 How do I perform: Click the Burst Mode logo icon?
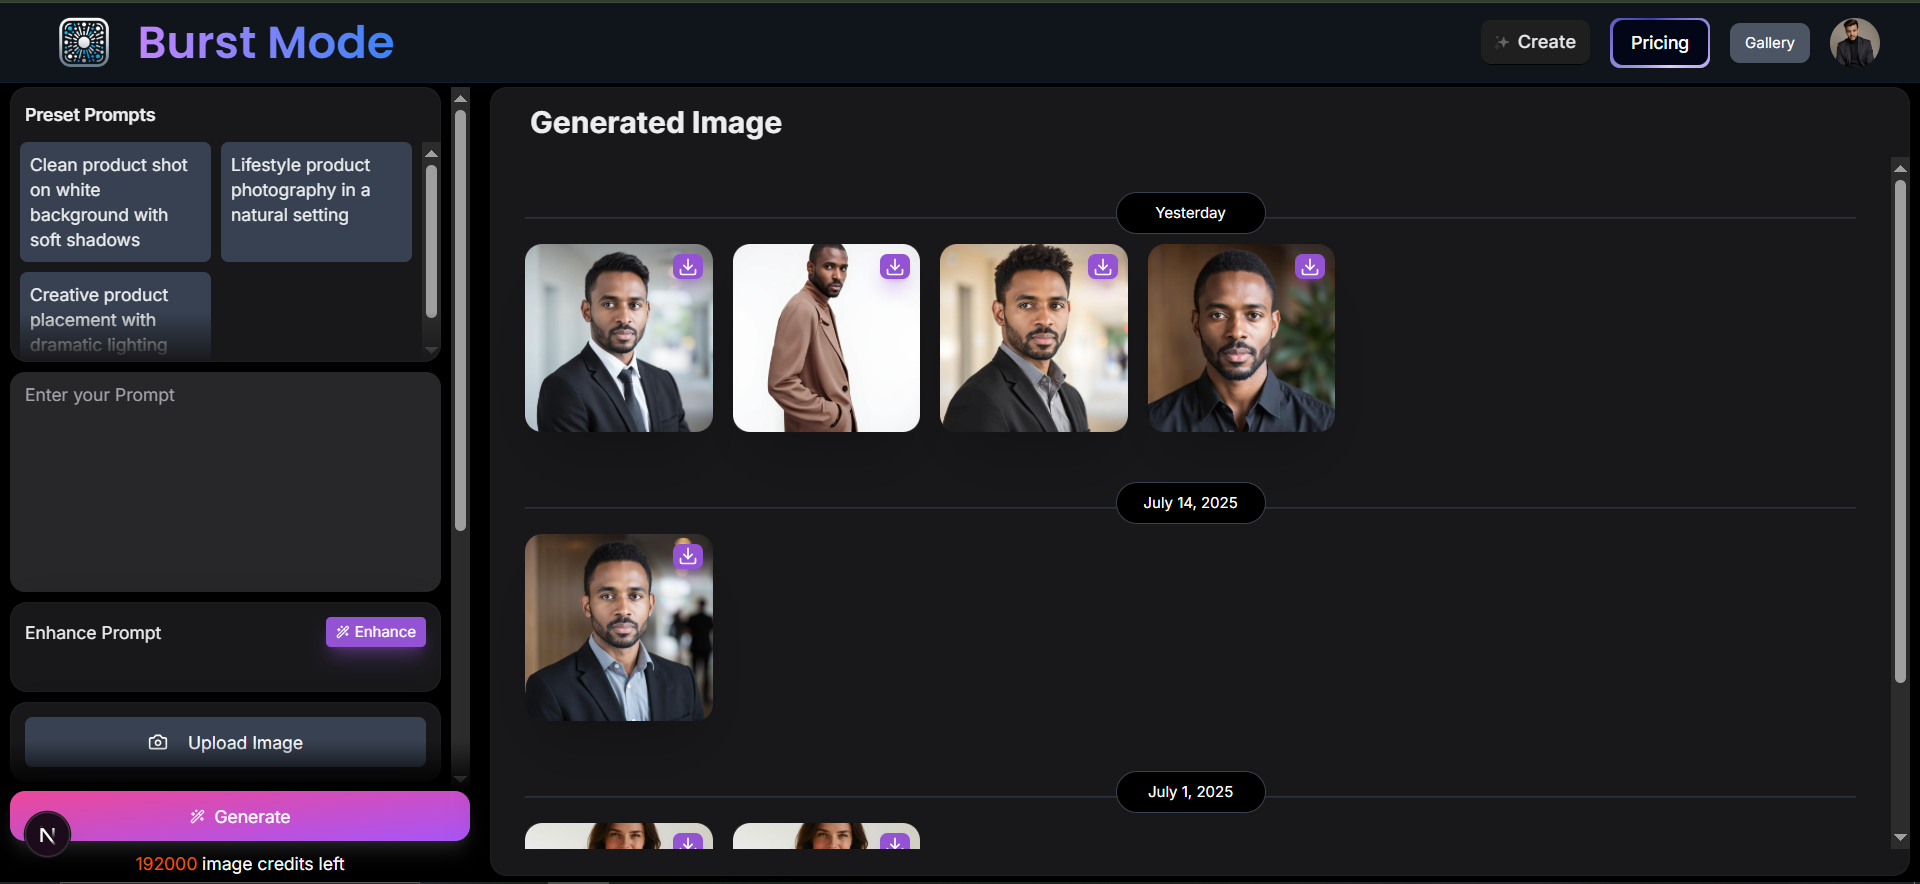(x=84, y=42)
